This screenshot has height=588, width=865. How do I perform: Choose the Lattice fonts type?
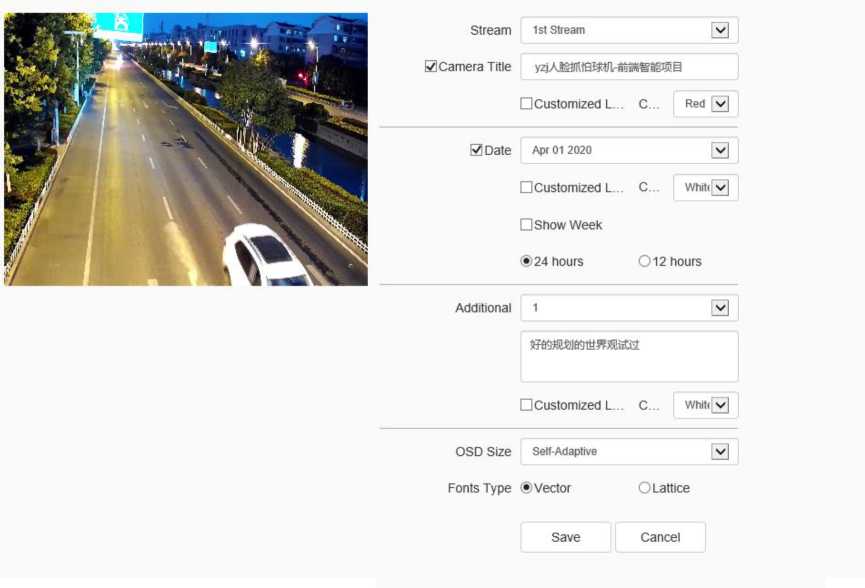pyautogui.click(x=645, y=488)
